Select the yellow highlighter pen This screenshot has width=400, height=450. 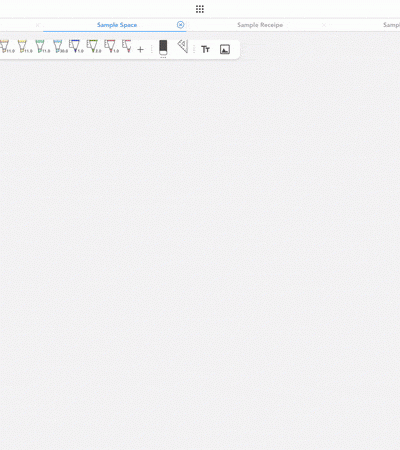coord(24,47)
